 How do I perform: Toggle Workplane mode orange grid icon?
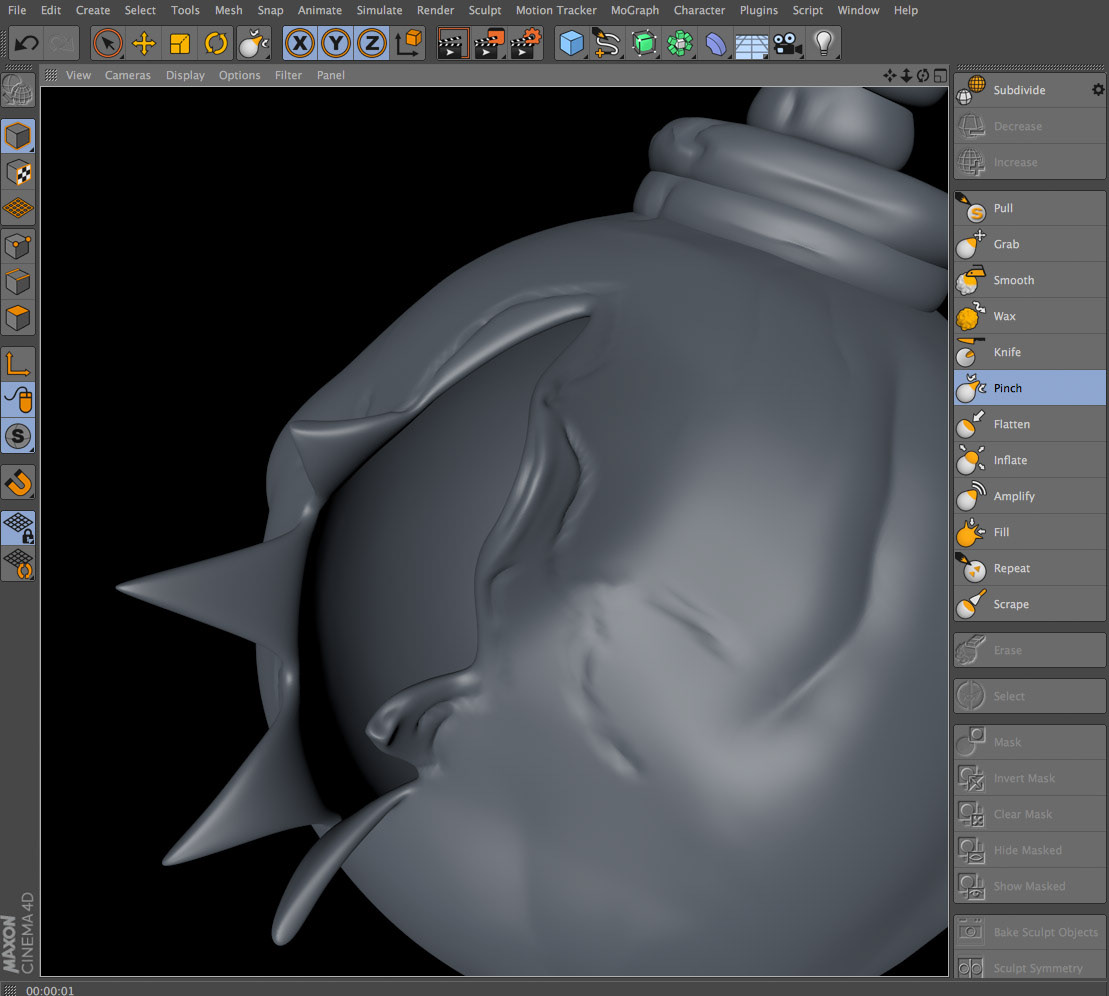coord(18,208)
